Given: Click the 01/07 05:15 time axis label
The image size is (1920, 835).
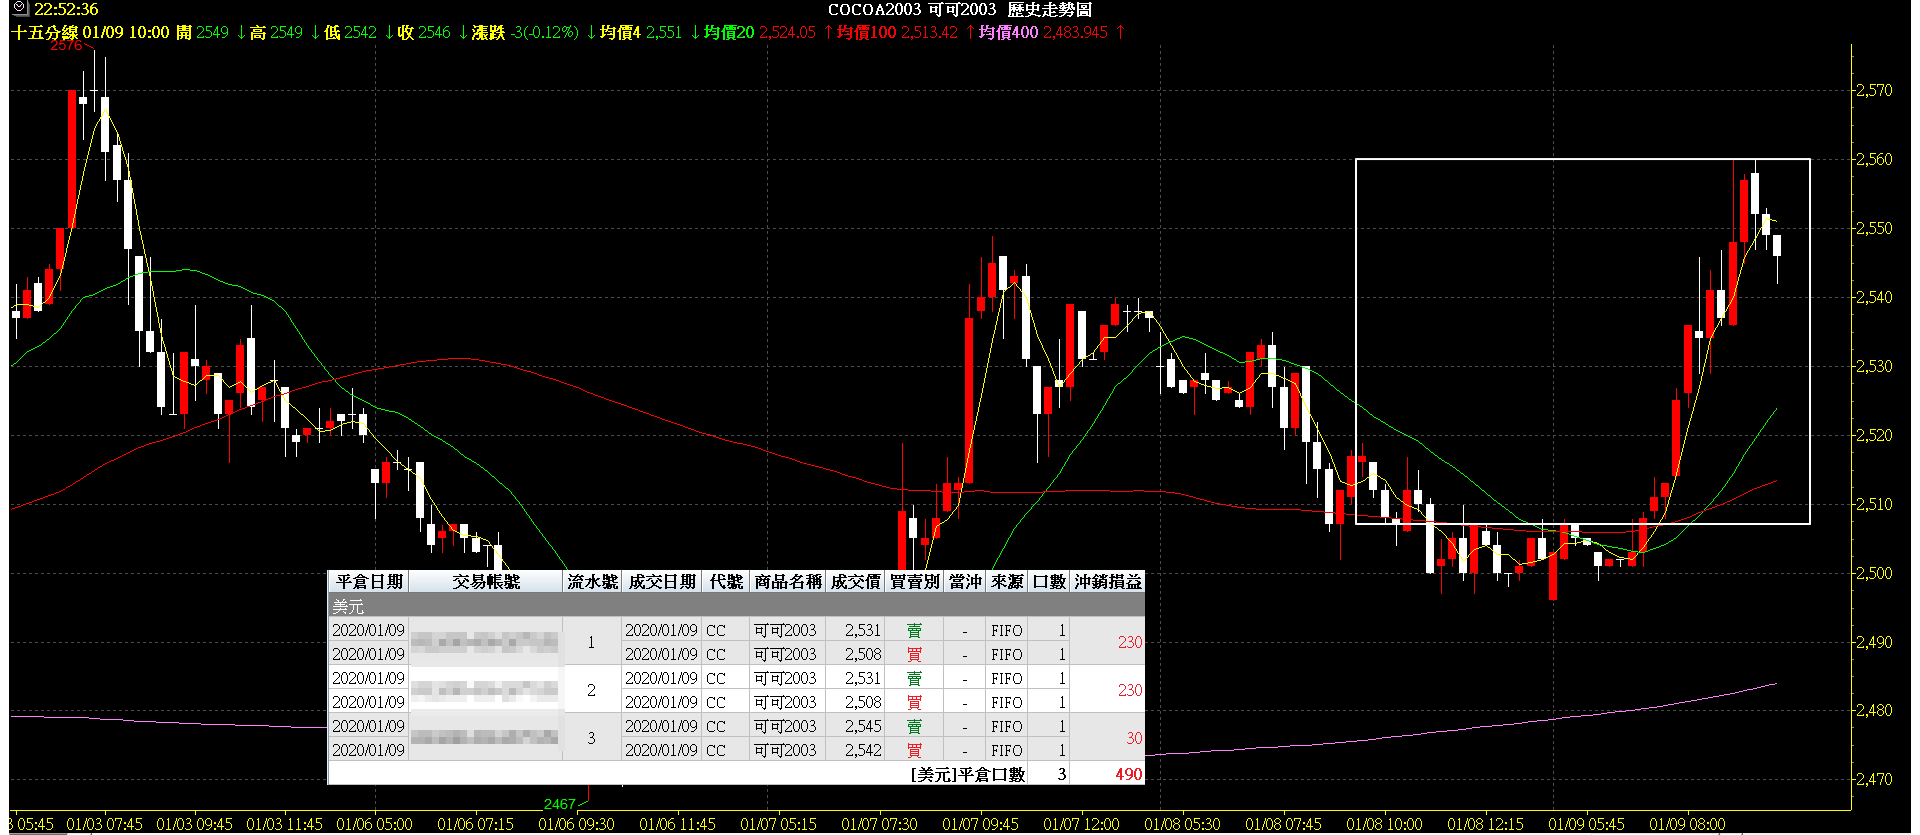Looking at the screenshot, I should click(778, 824).
